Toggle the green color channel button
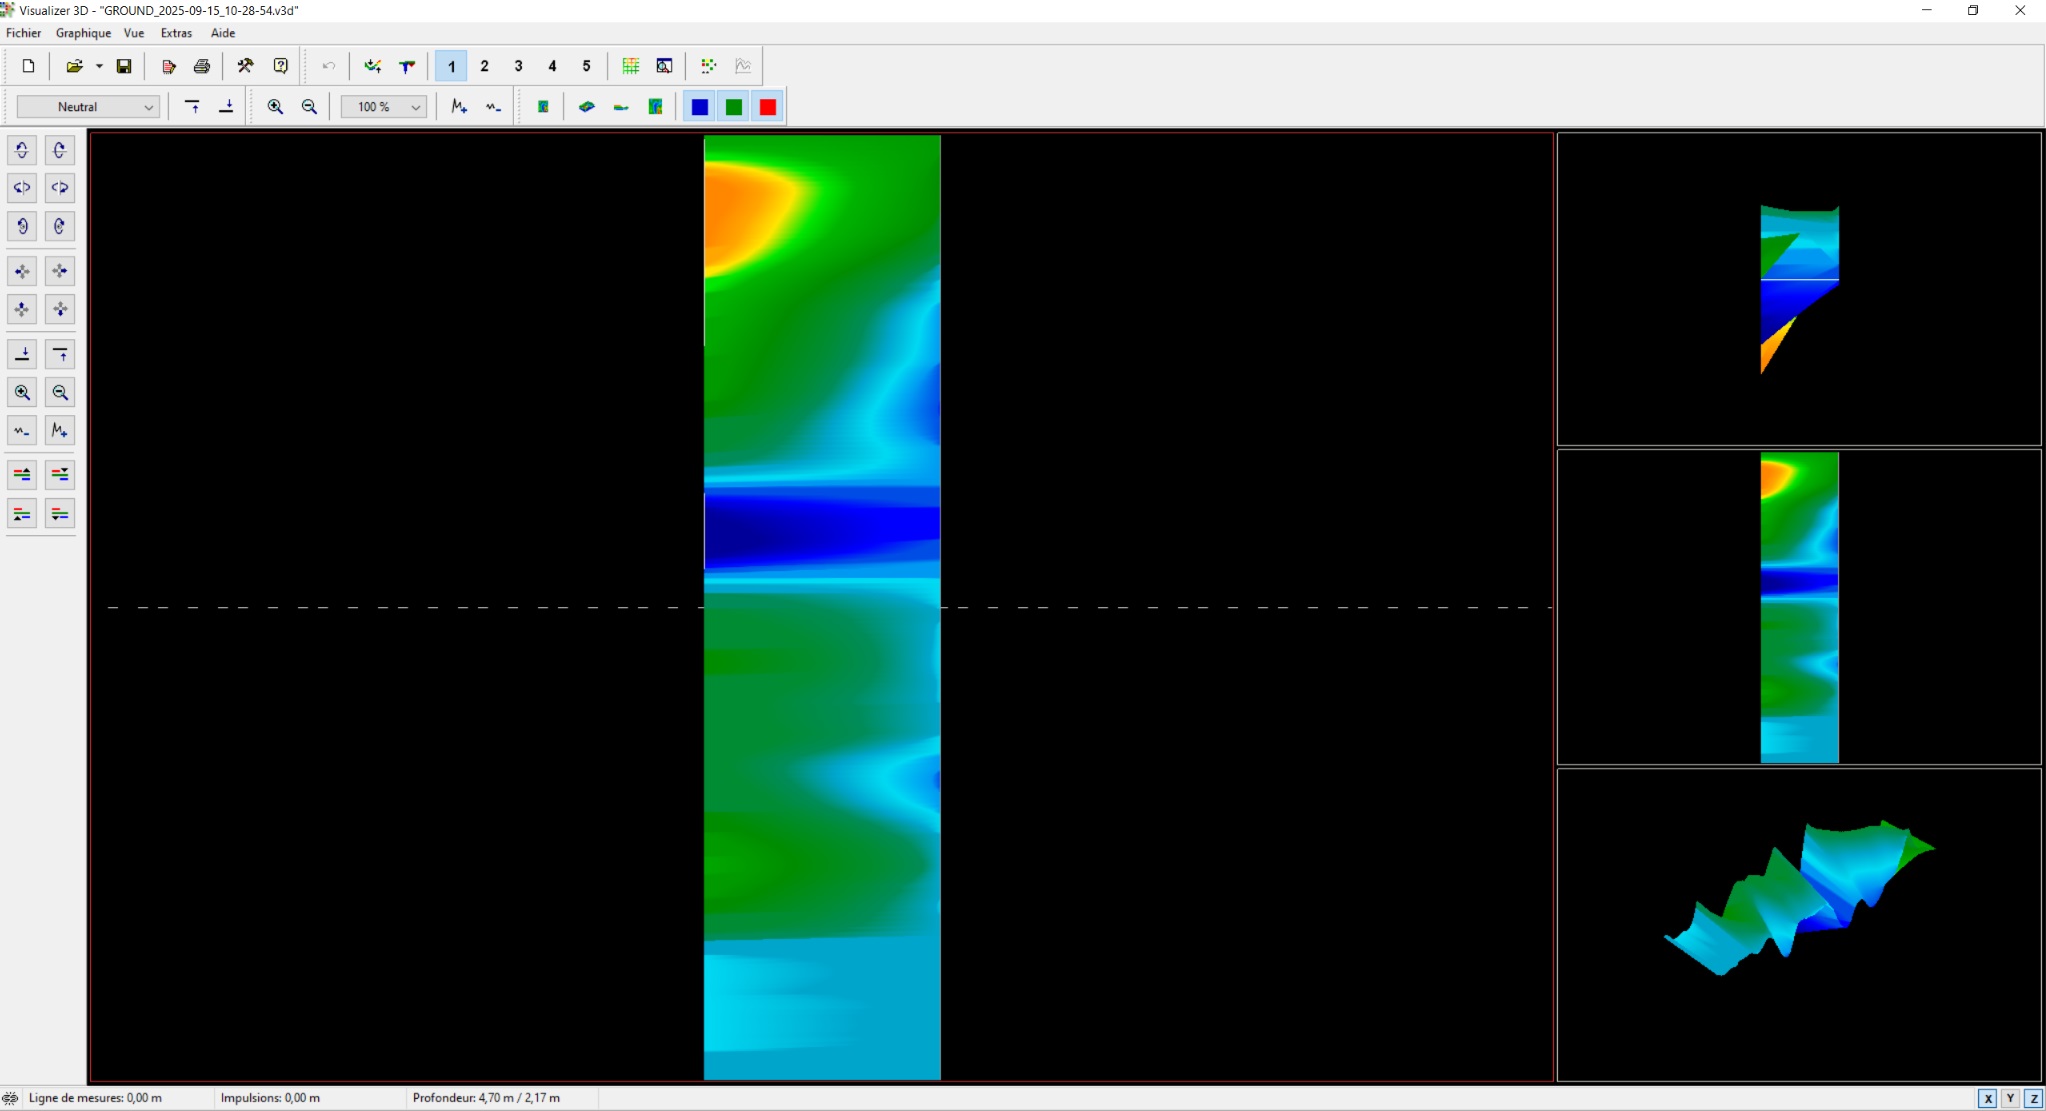2046x1111 pixels. (734, 107)
